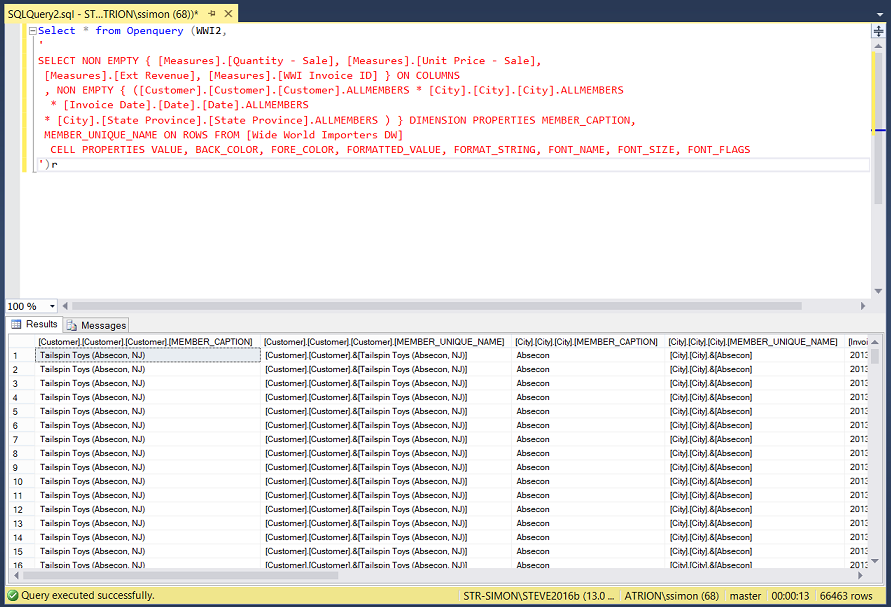Switch to the Messages tab
The image size is (891, 607).
pos(97,325)
